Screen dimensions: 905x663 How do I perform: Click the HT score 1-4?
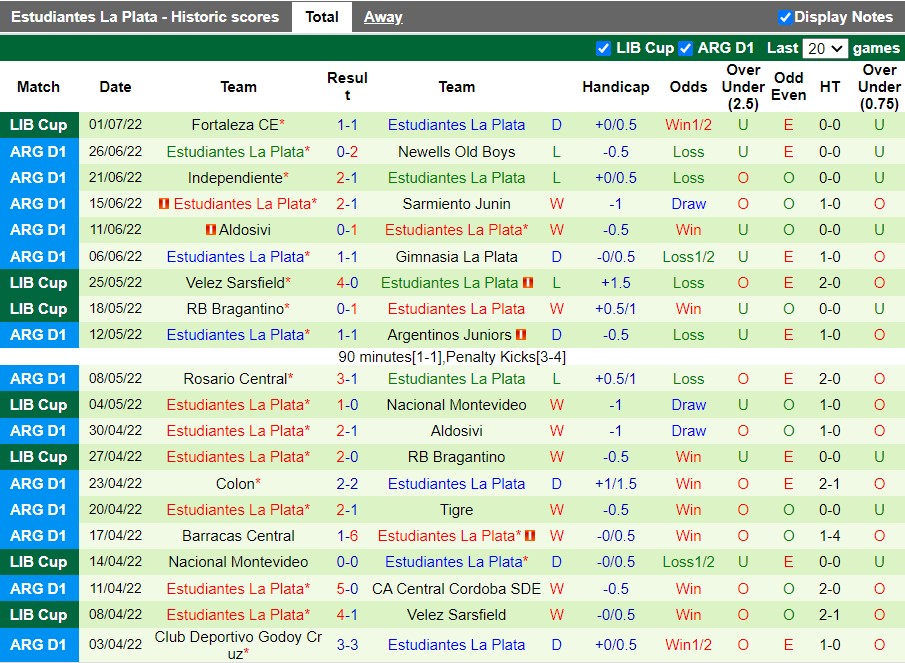point(830,535)
